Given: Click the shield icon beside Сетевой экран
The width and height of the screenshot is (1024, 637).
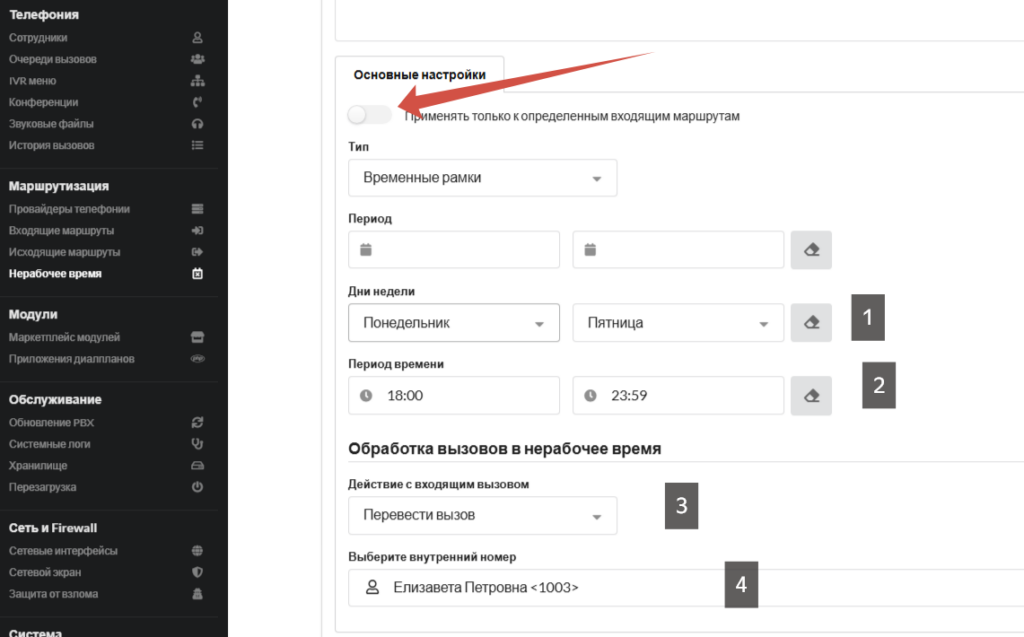Looking at the screenshot, I should 197,572.
